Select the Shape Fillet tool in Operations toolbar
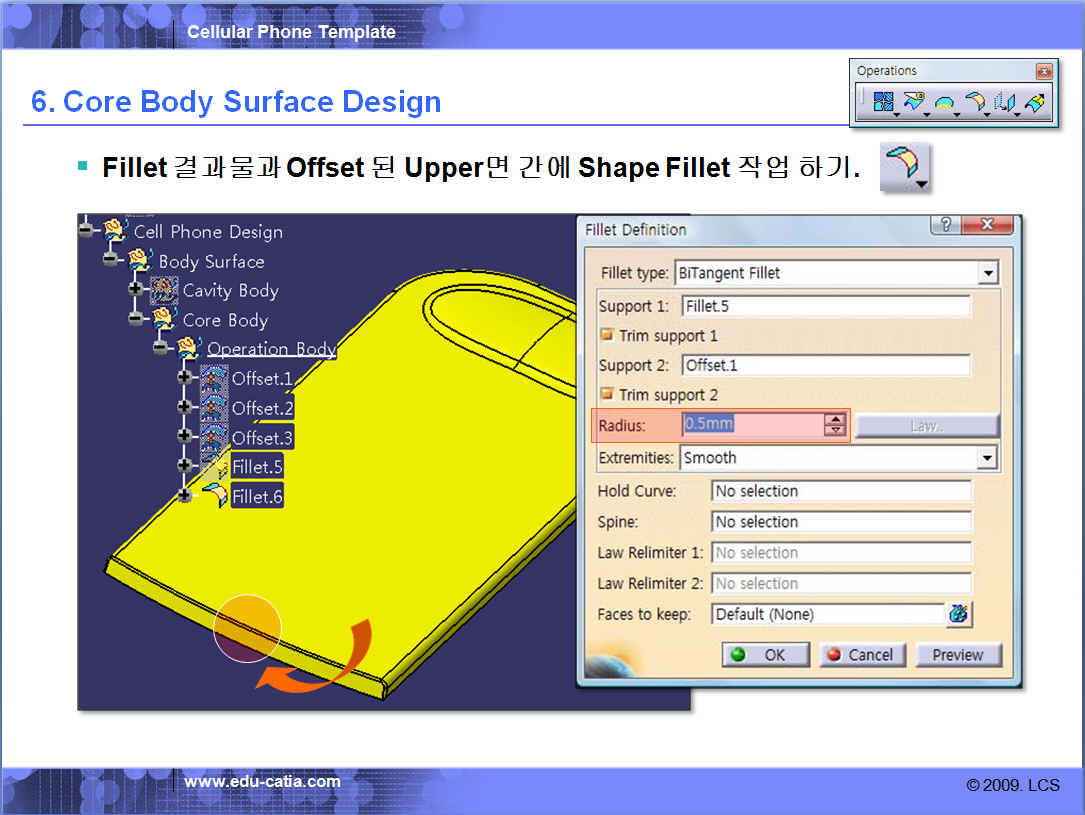 [x=975, y=102]
